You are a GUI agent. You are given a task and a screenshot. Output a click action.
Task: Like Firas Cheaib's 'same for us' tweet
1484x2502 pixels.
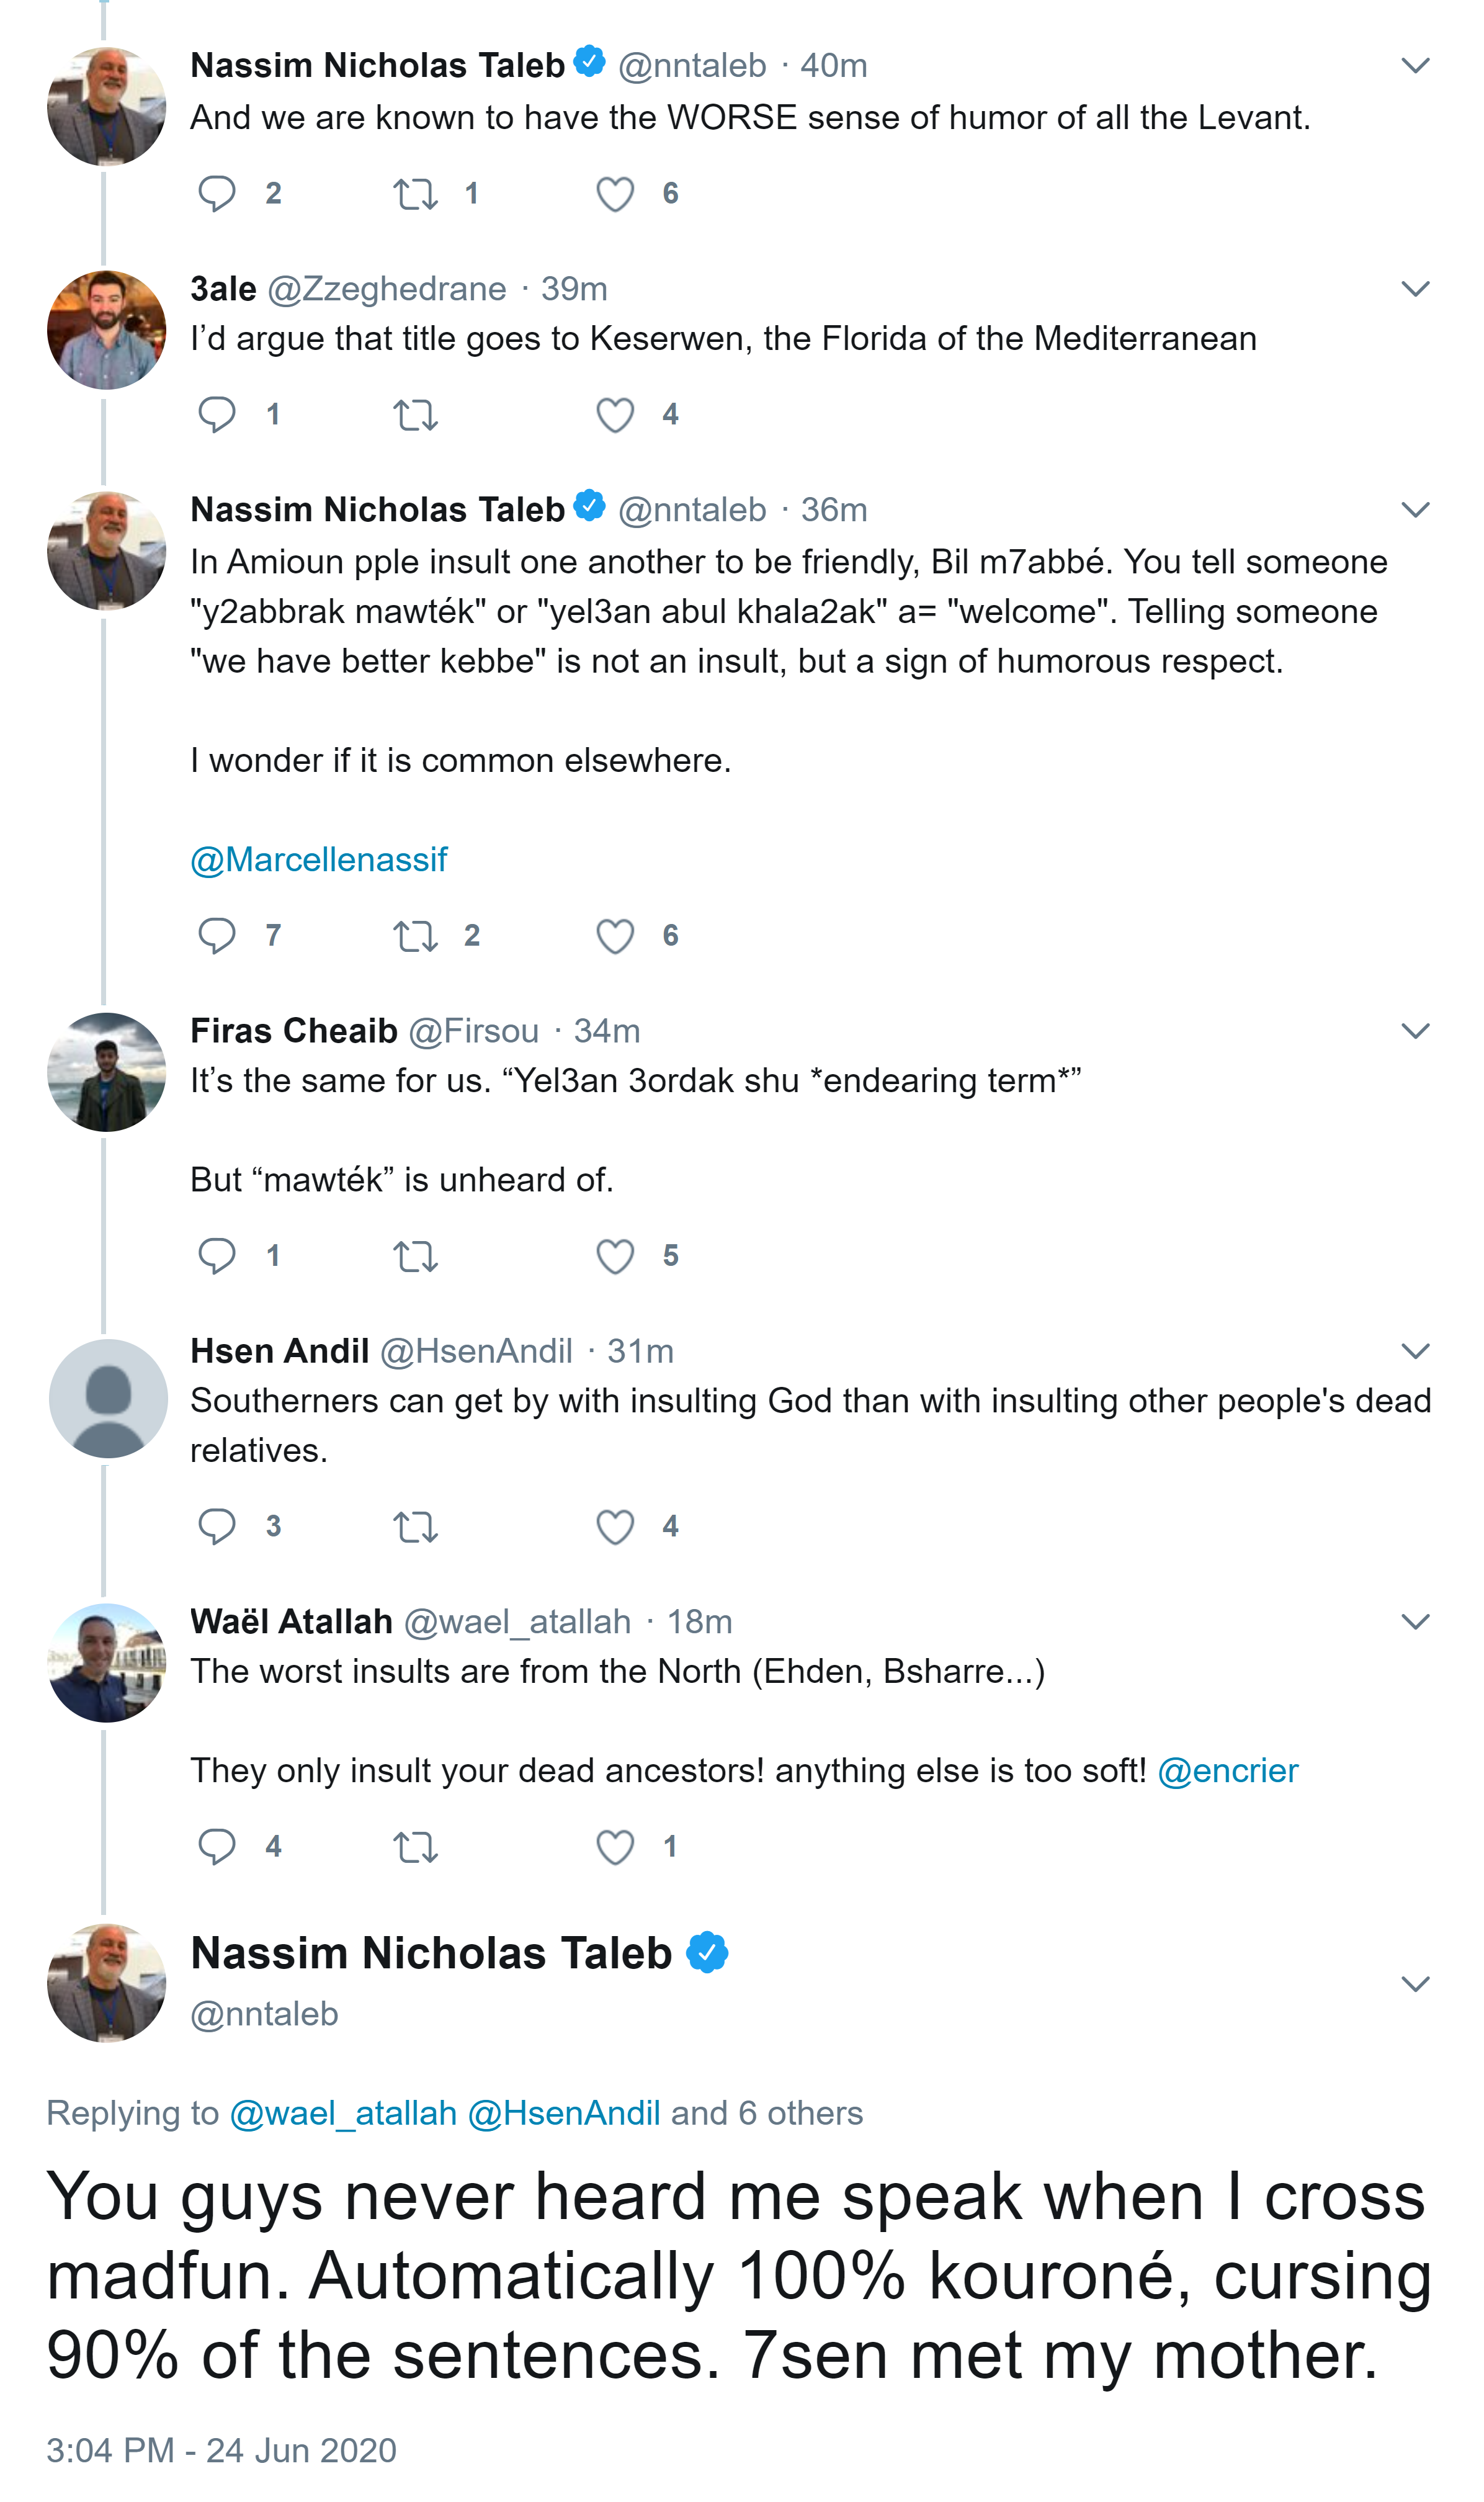(x=615, y=1256)
